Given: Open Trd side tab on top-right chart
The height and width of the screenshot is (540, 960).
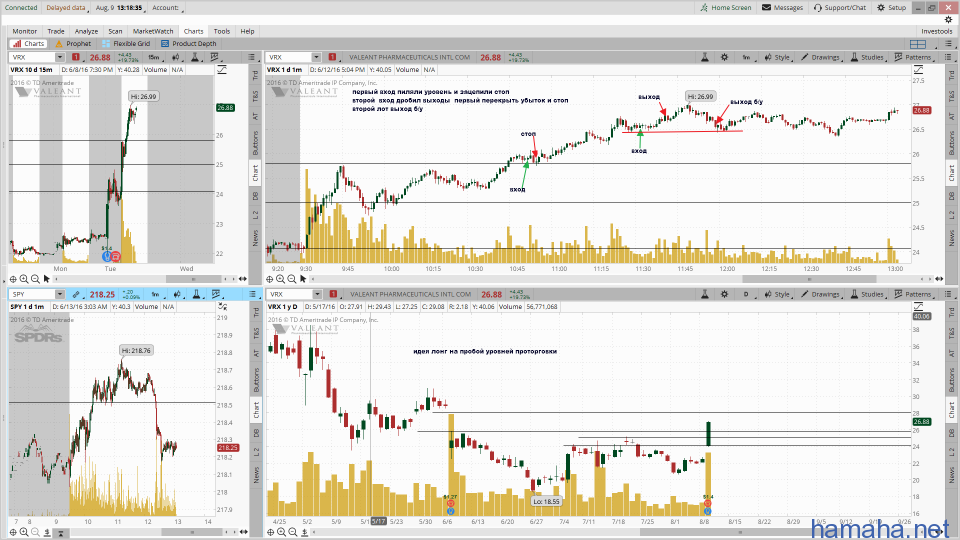Looking at the screenshot, I should point(951,75).
